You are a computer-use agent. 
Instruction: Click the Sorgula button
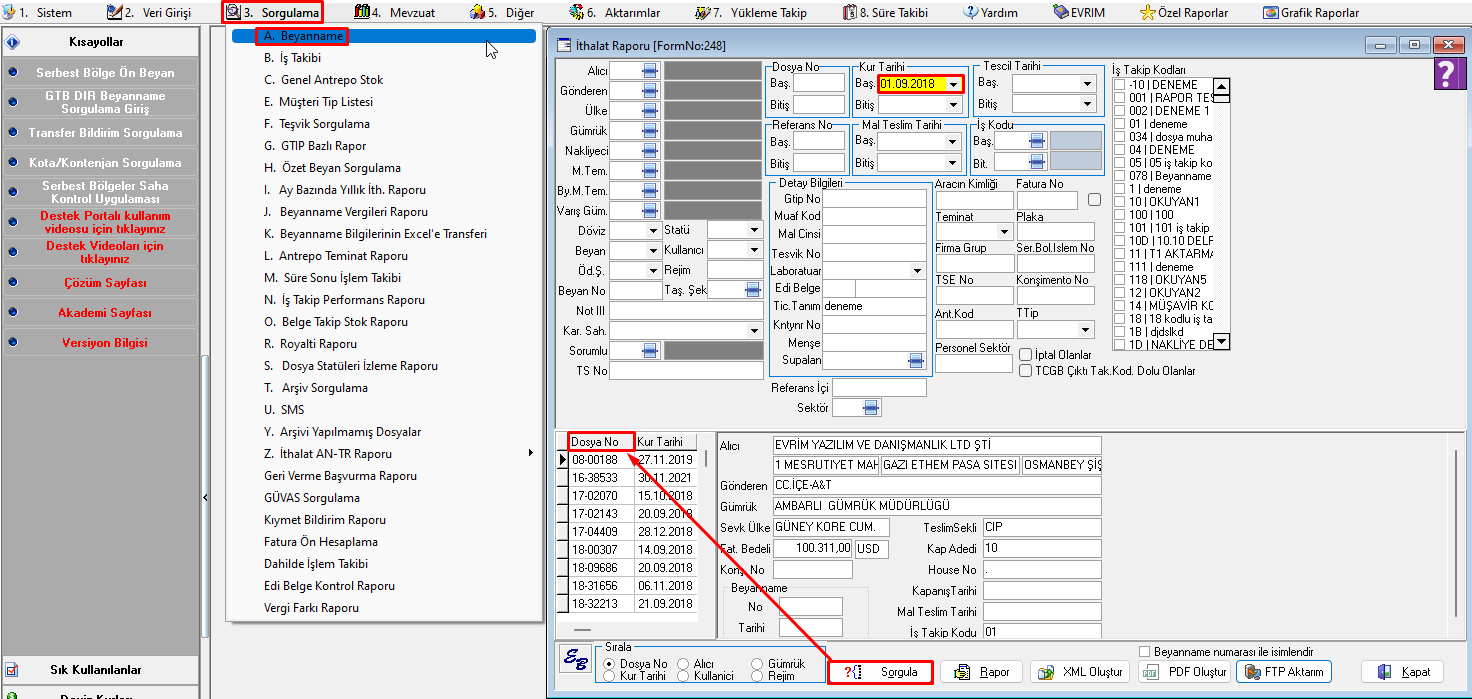coord(881,672)
